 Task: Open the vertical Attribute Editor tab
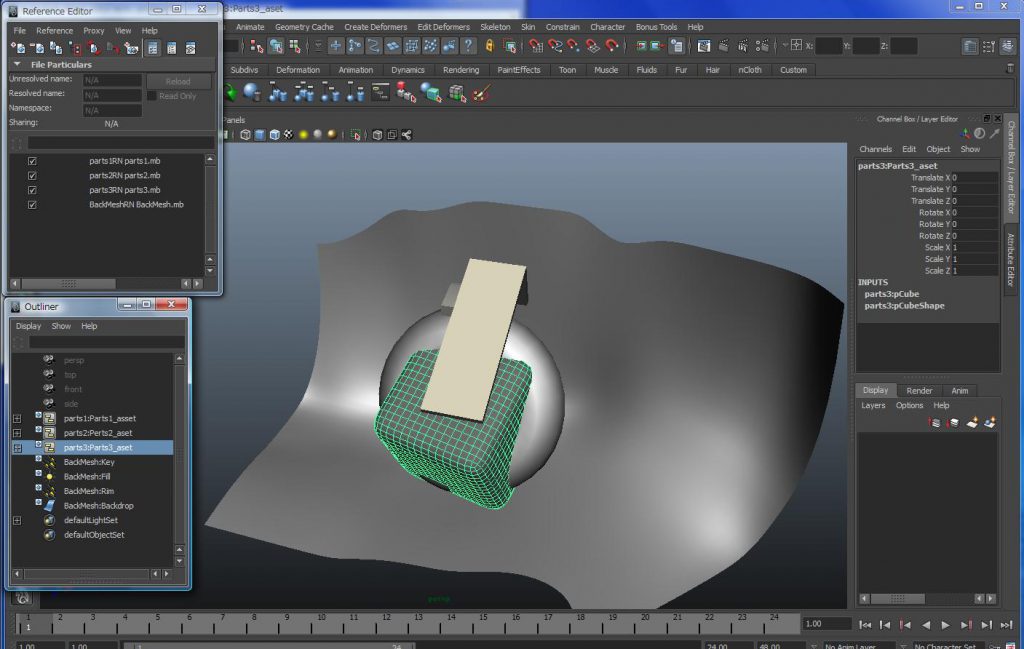coord(1011,260)
